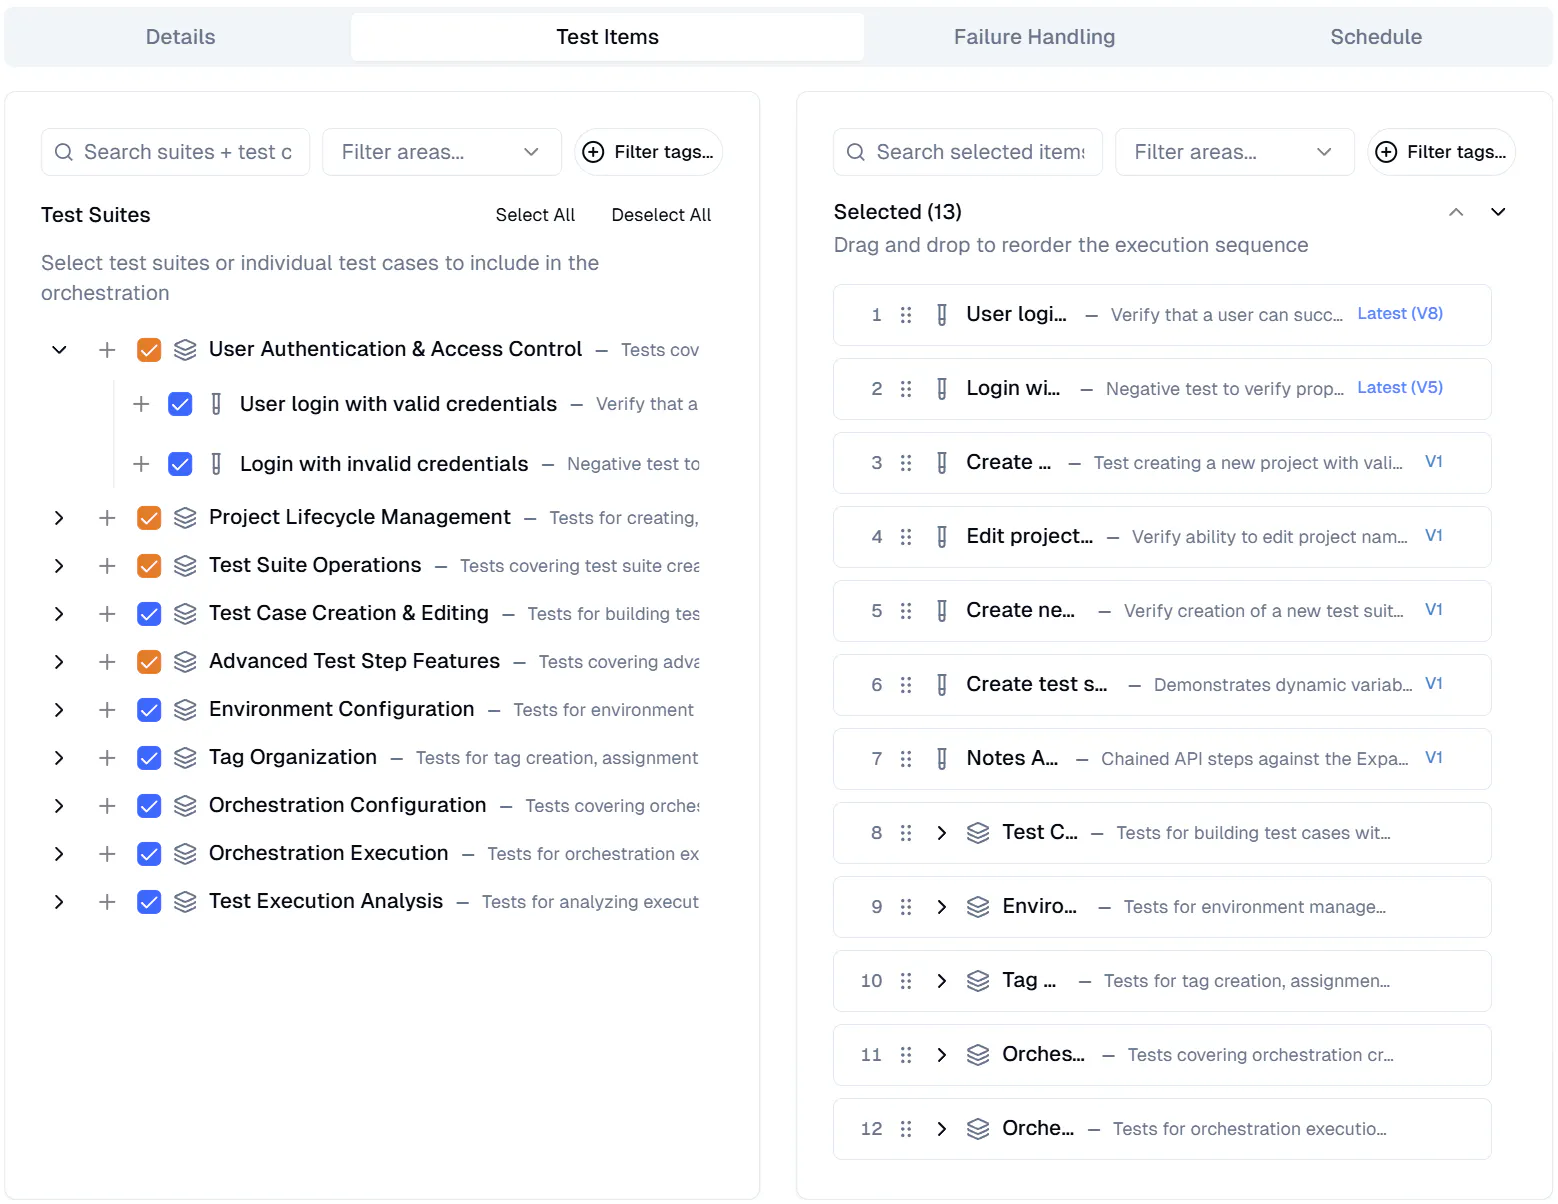Click drag handle on selected item 8

coord(906,833)
